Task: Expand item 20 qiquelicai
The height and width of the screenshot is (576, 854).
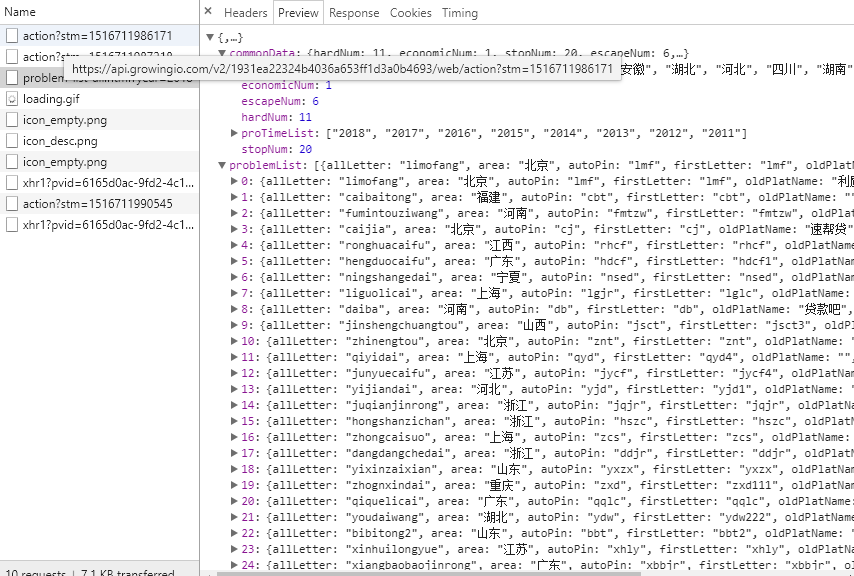Action: (x=234, y=501)
